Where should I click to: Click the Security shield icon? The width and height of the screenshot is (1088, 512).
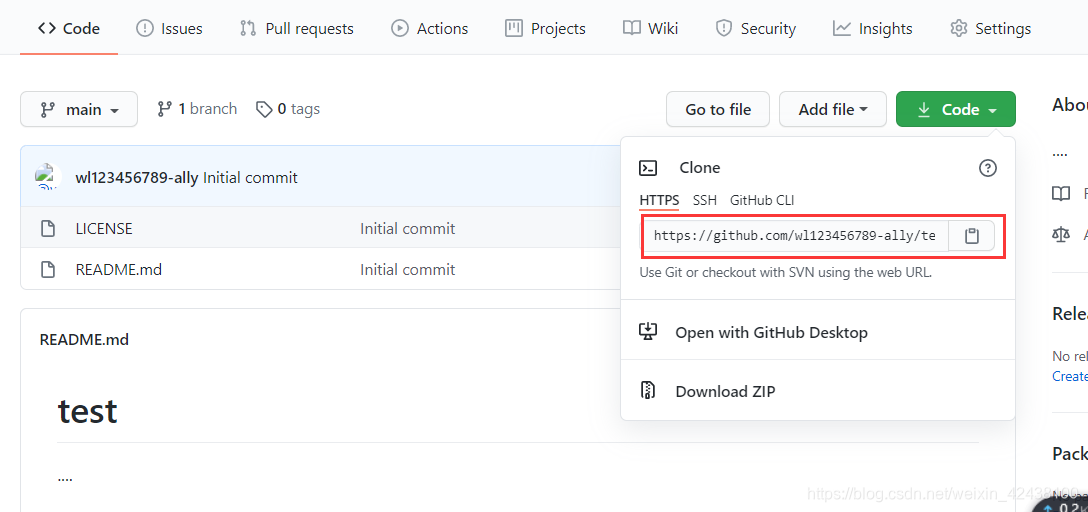click(x=724, y=28)
